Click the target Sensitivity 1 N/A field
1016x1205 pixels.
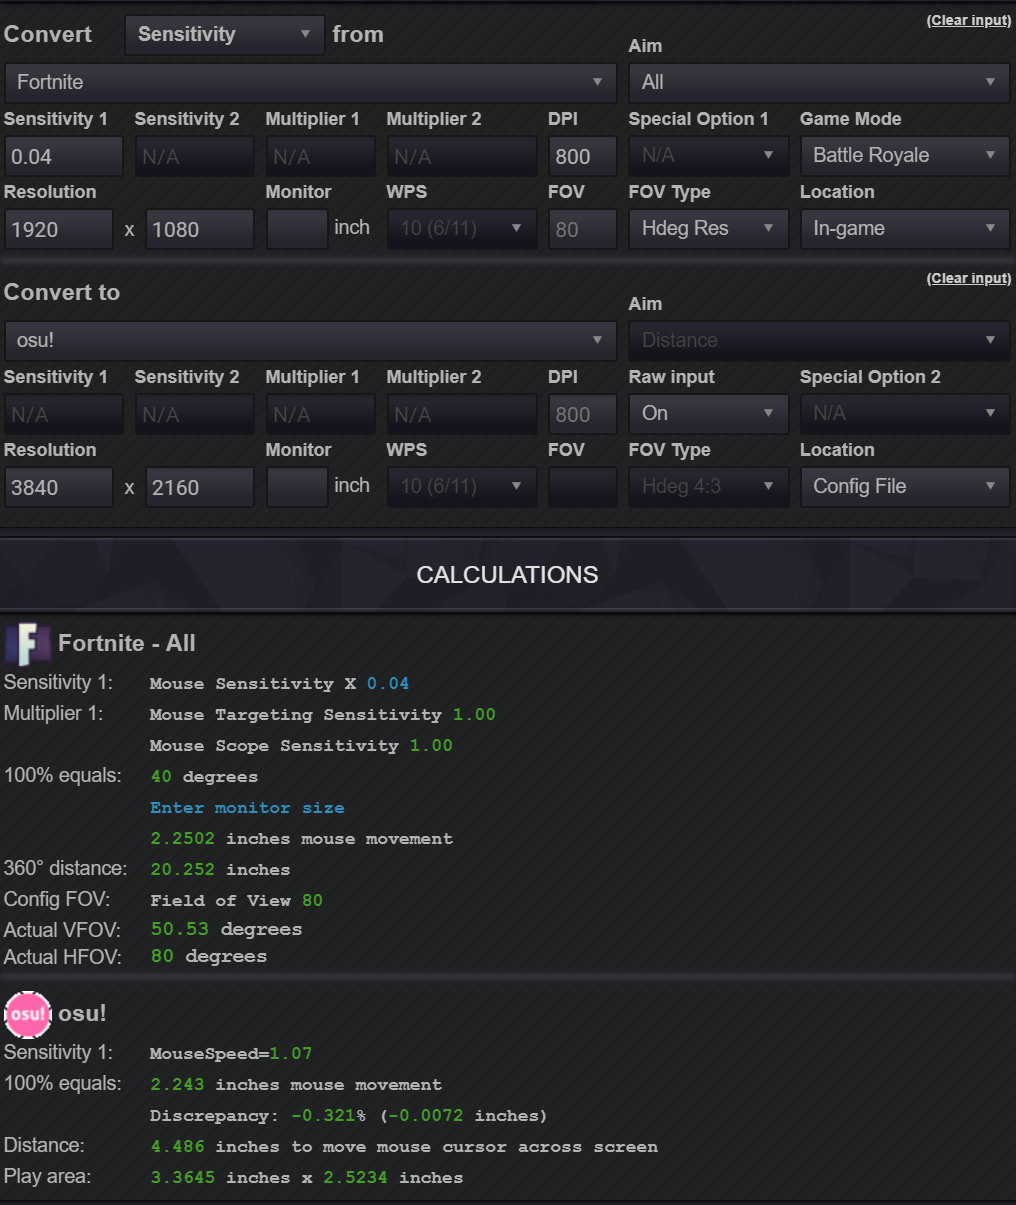pos(63,415)
